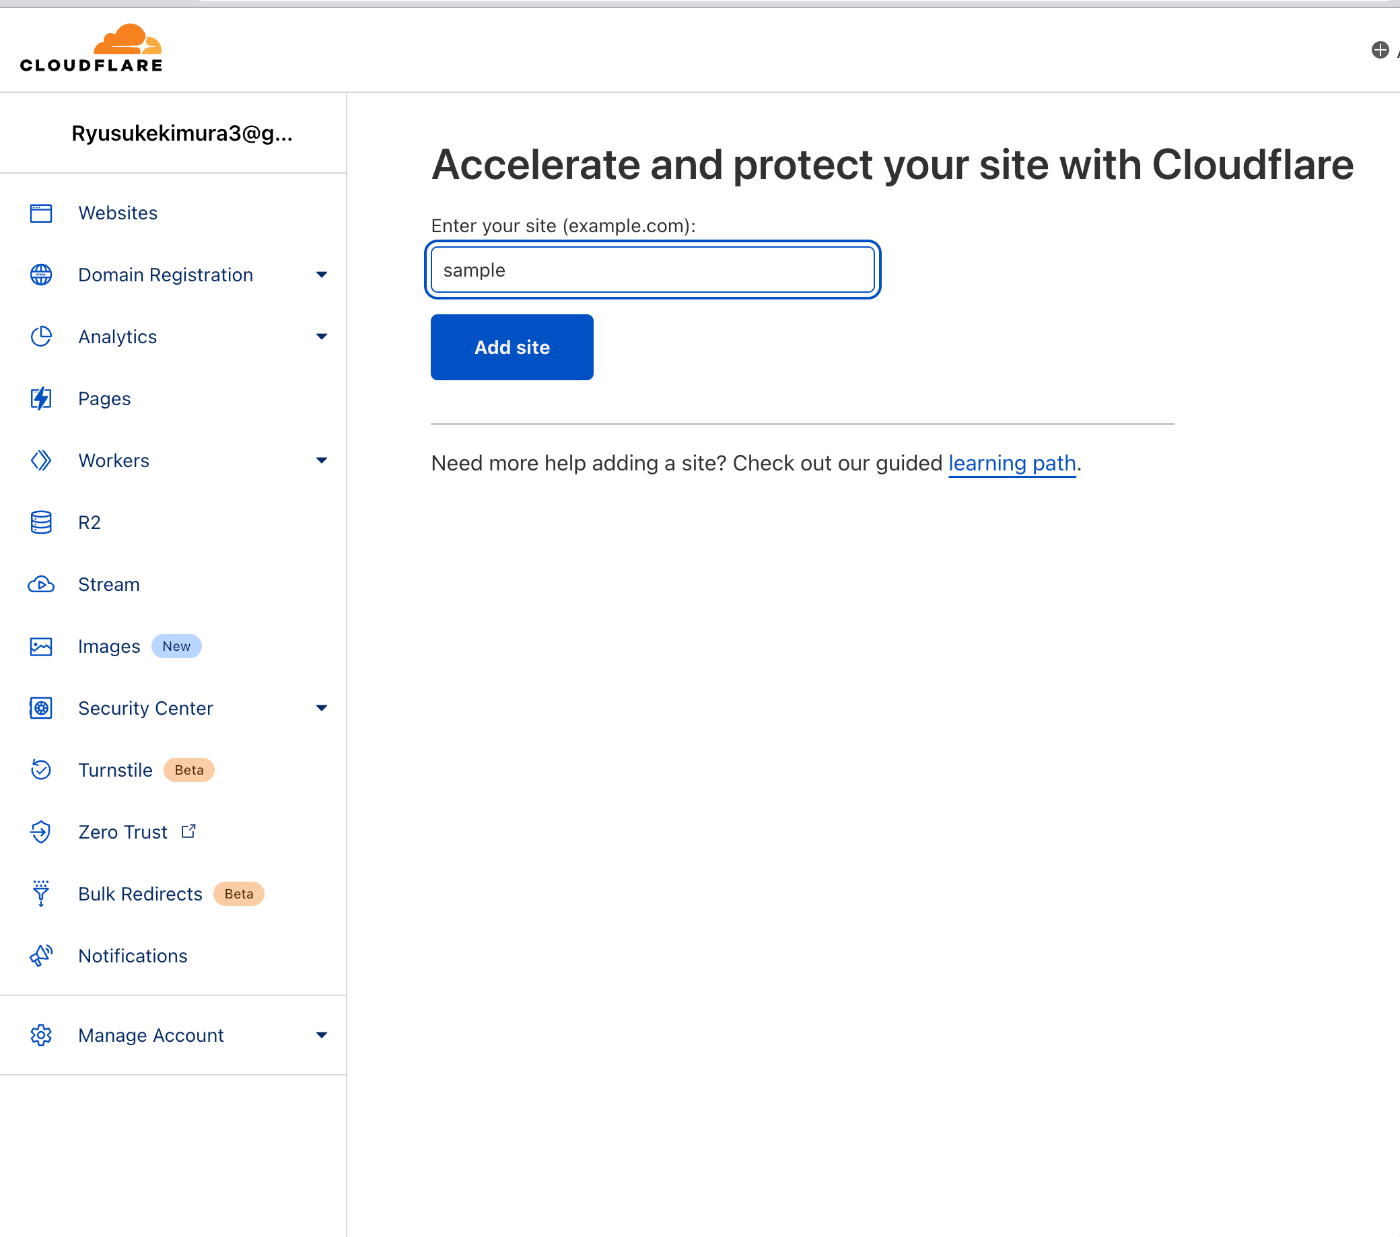This screenshot has width=1400, height=1237.
Task: Click the Cloudflare logo
Action: [91, 47]
